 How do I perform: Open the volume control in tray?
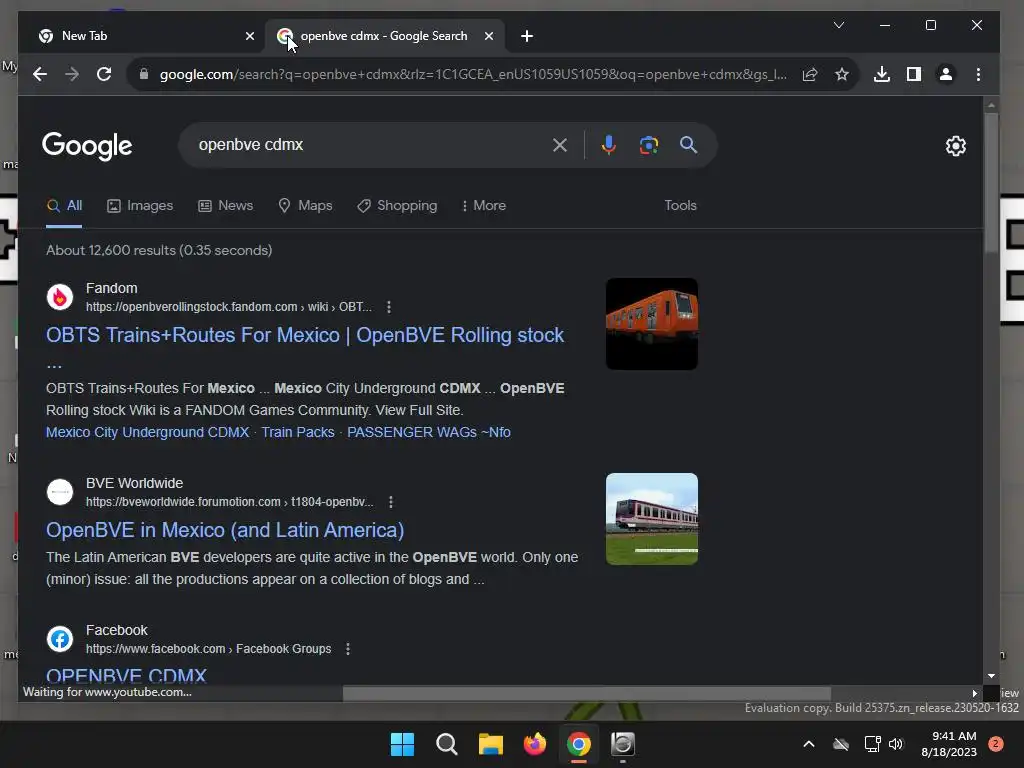[896, 744]
